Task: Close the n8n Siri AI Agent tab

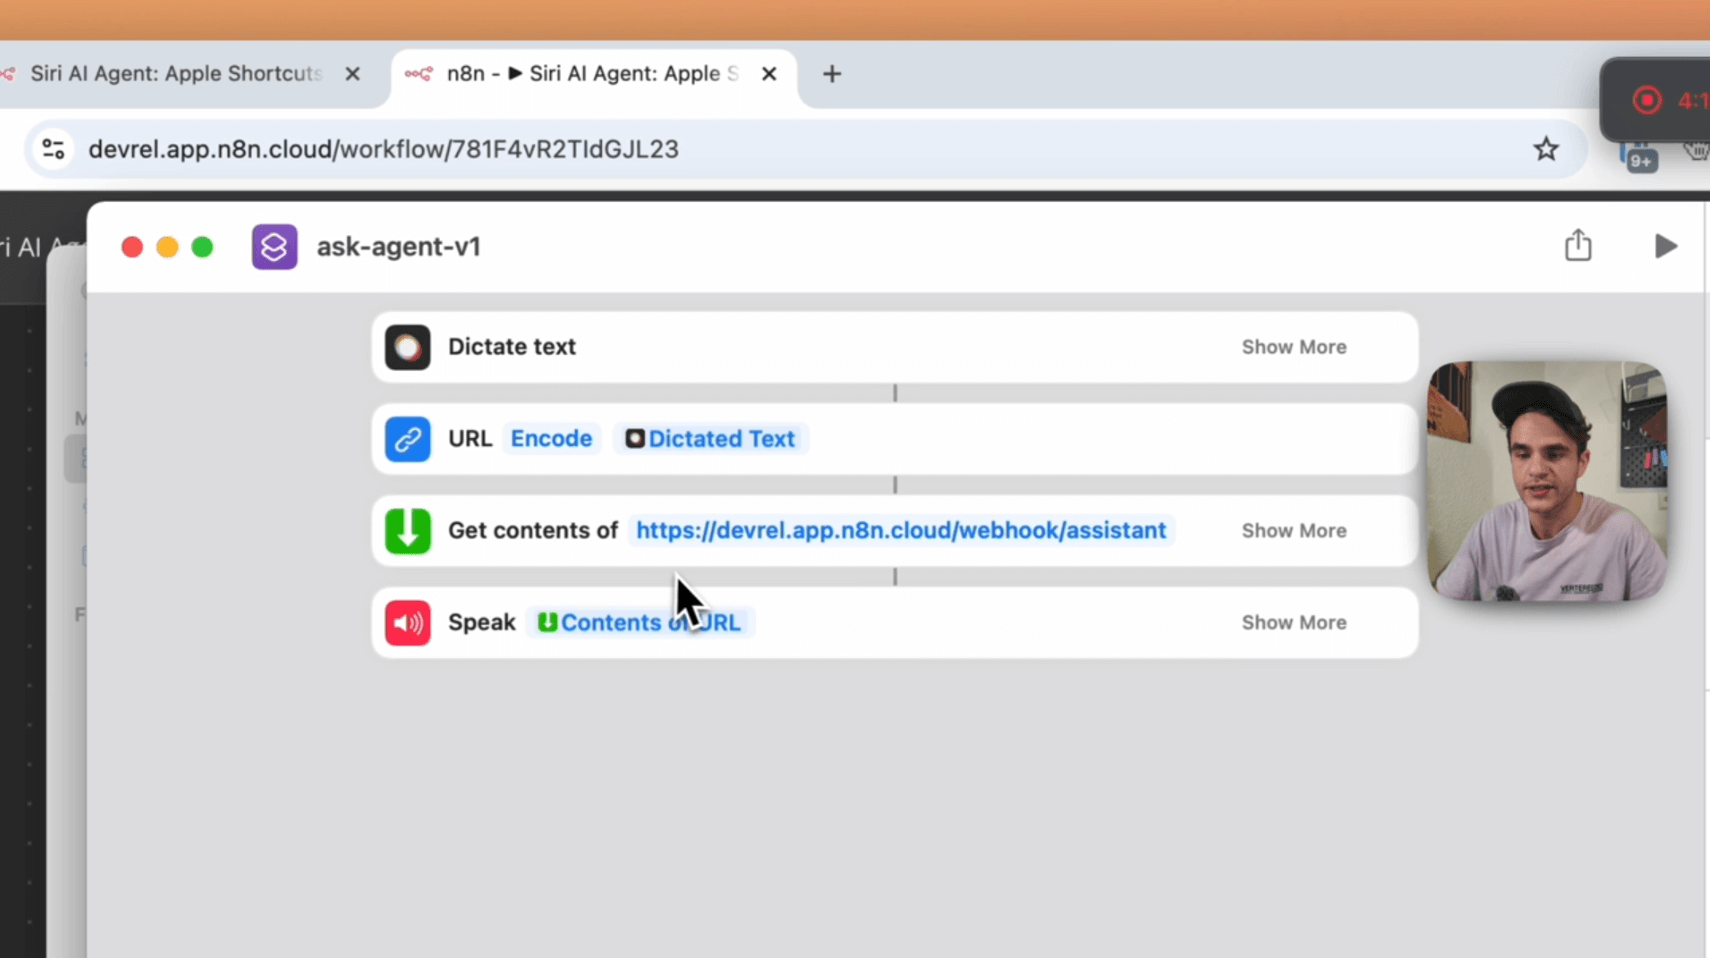Action: [769, 74]
